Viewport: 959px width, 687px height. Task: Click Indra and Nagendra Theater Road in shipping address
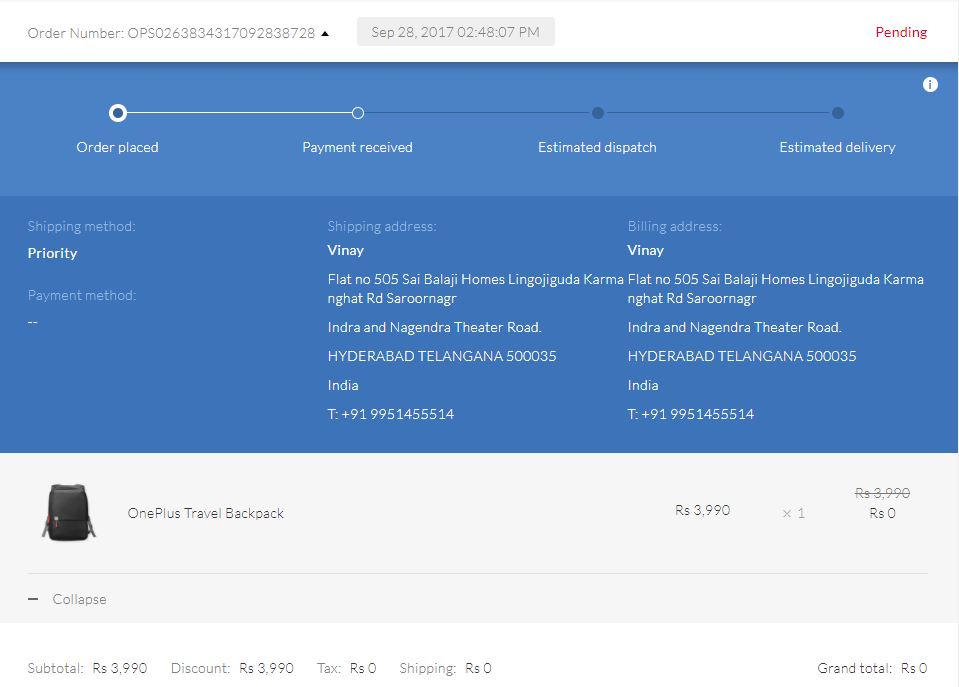[434, 327]
